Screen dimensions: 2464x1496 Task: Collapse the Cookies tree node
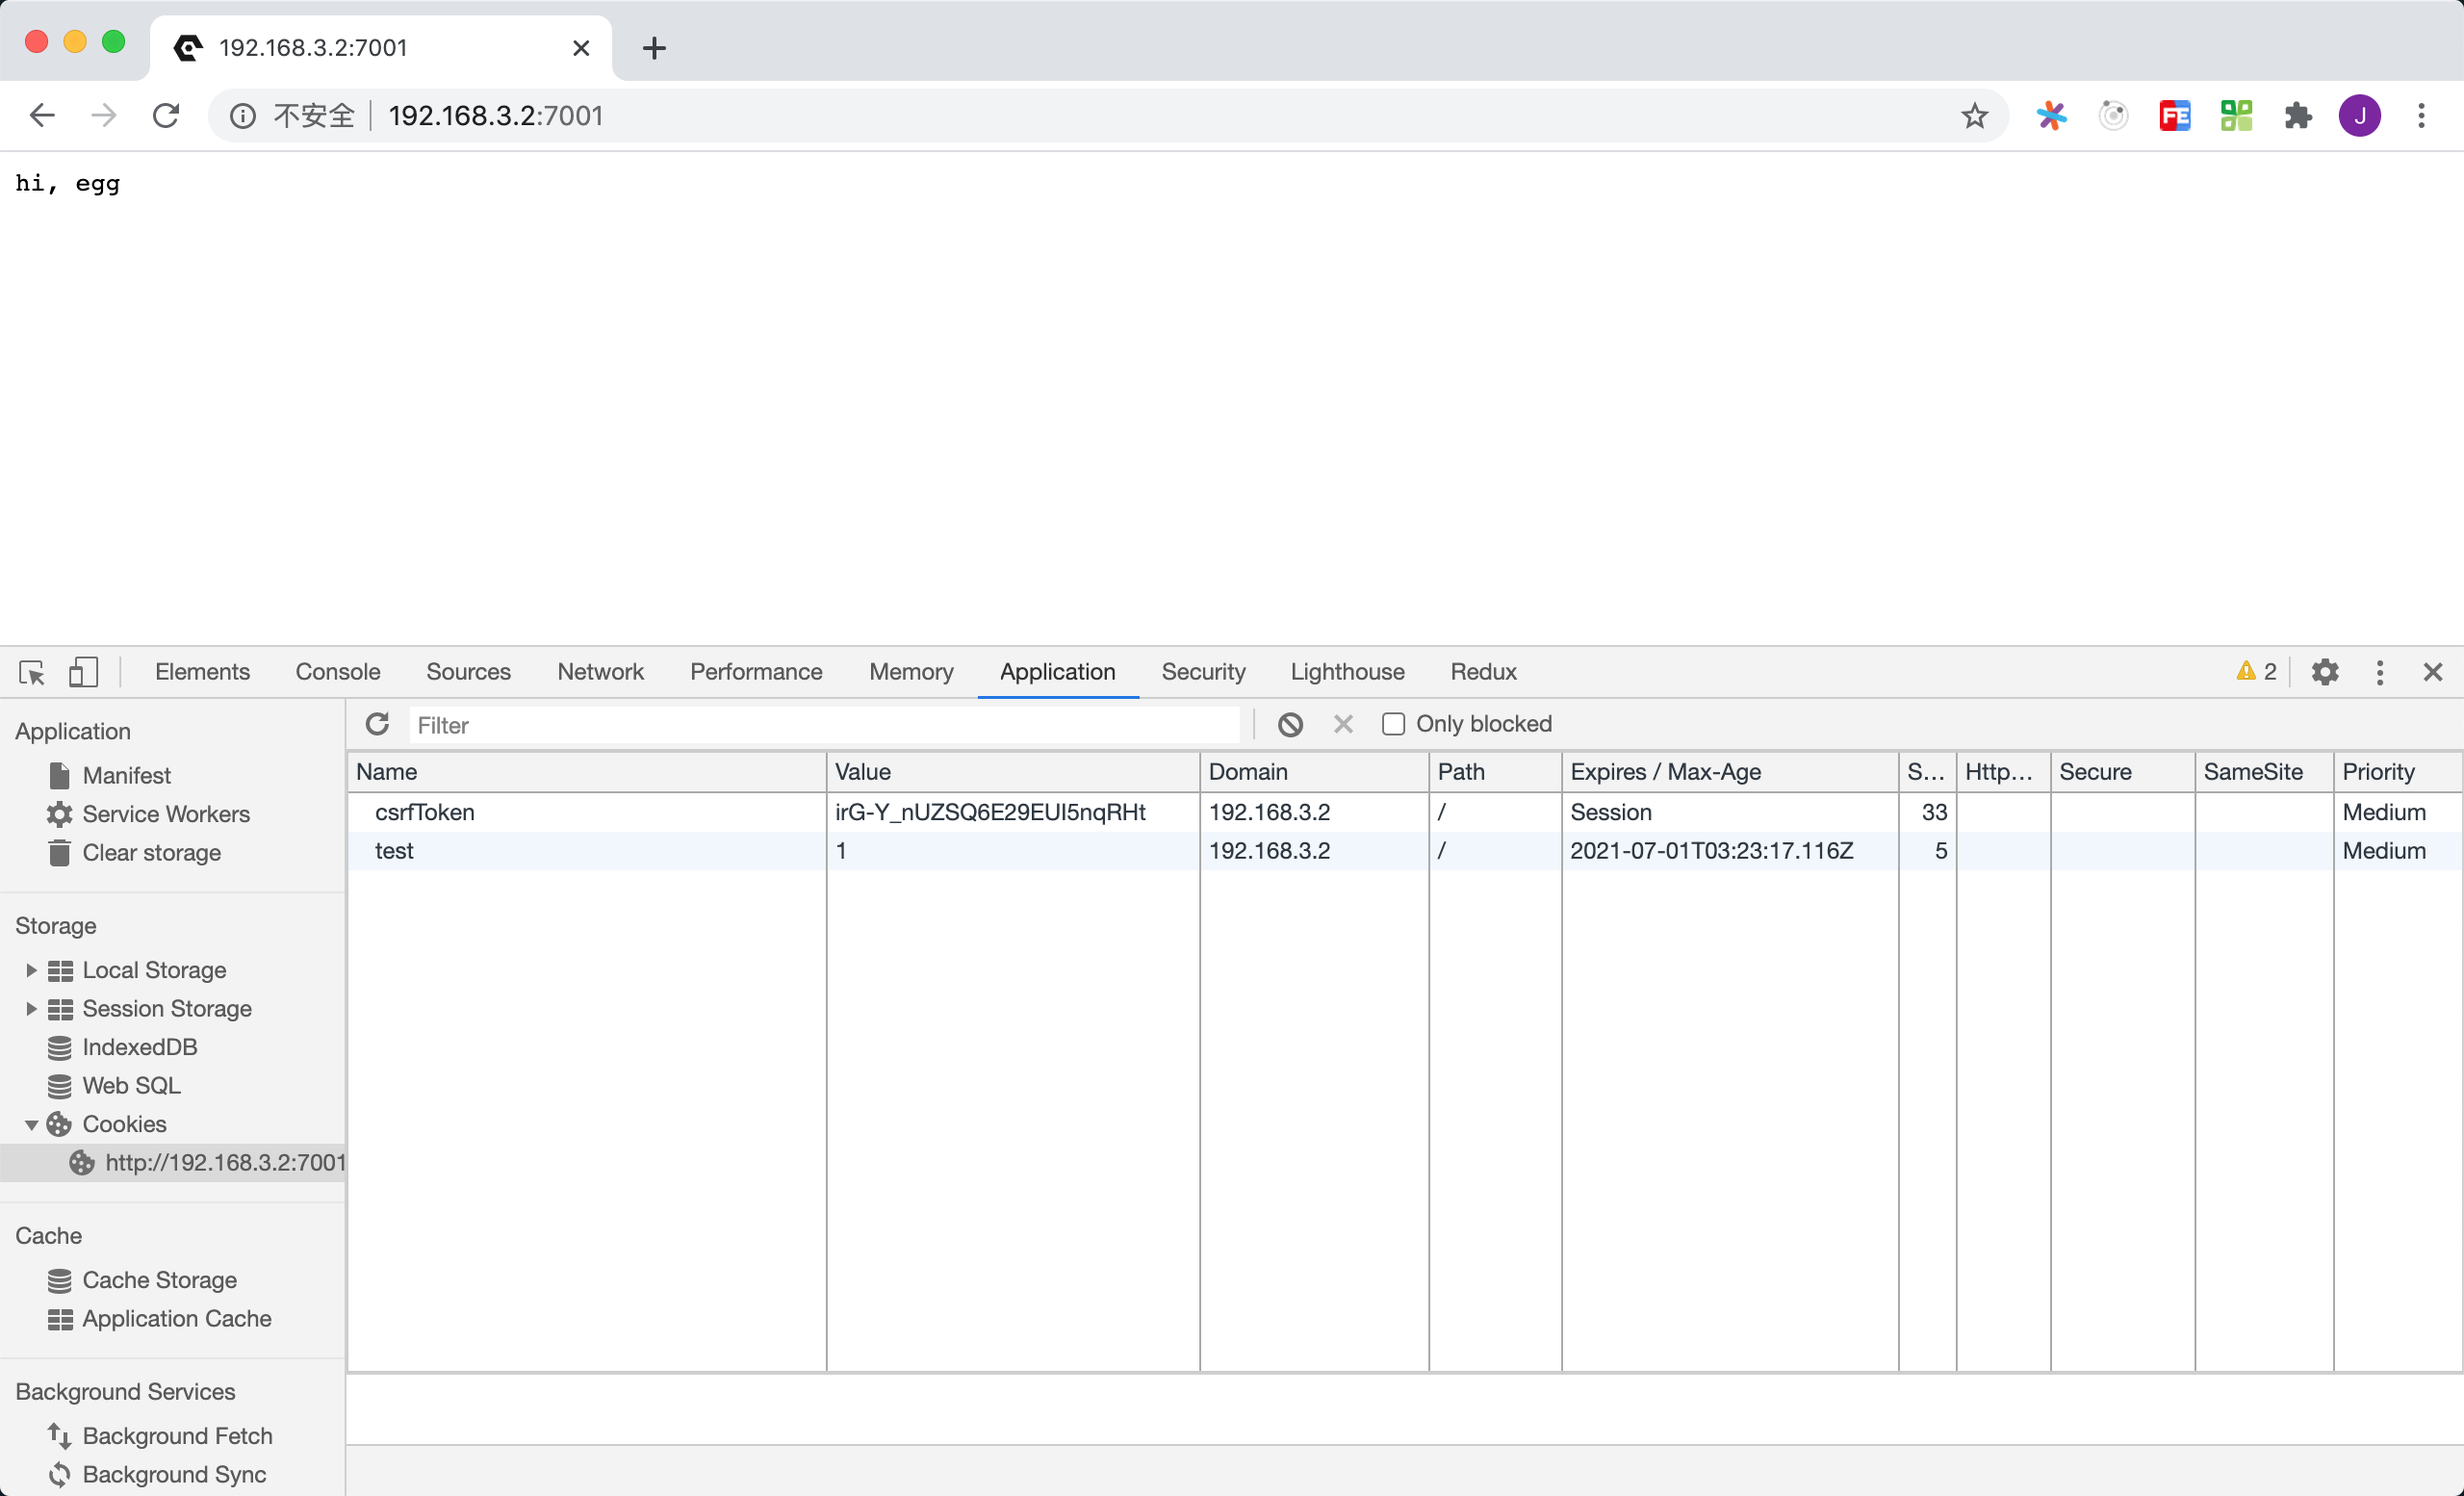[31, 1125]
